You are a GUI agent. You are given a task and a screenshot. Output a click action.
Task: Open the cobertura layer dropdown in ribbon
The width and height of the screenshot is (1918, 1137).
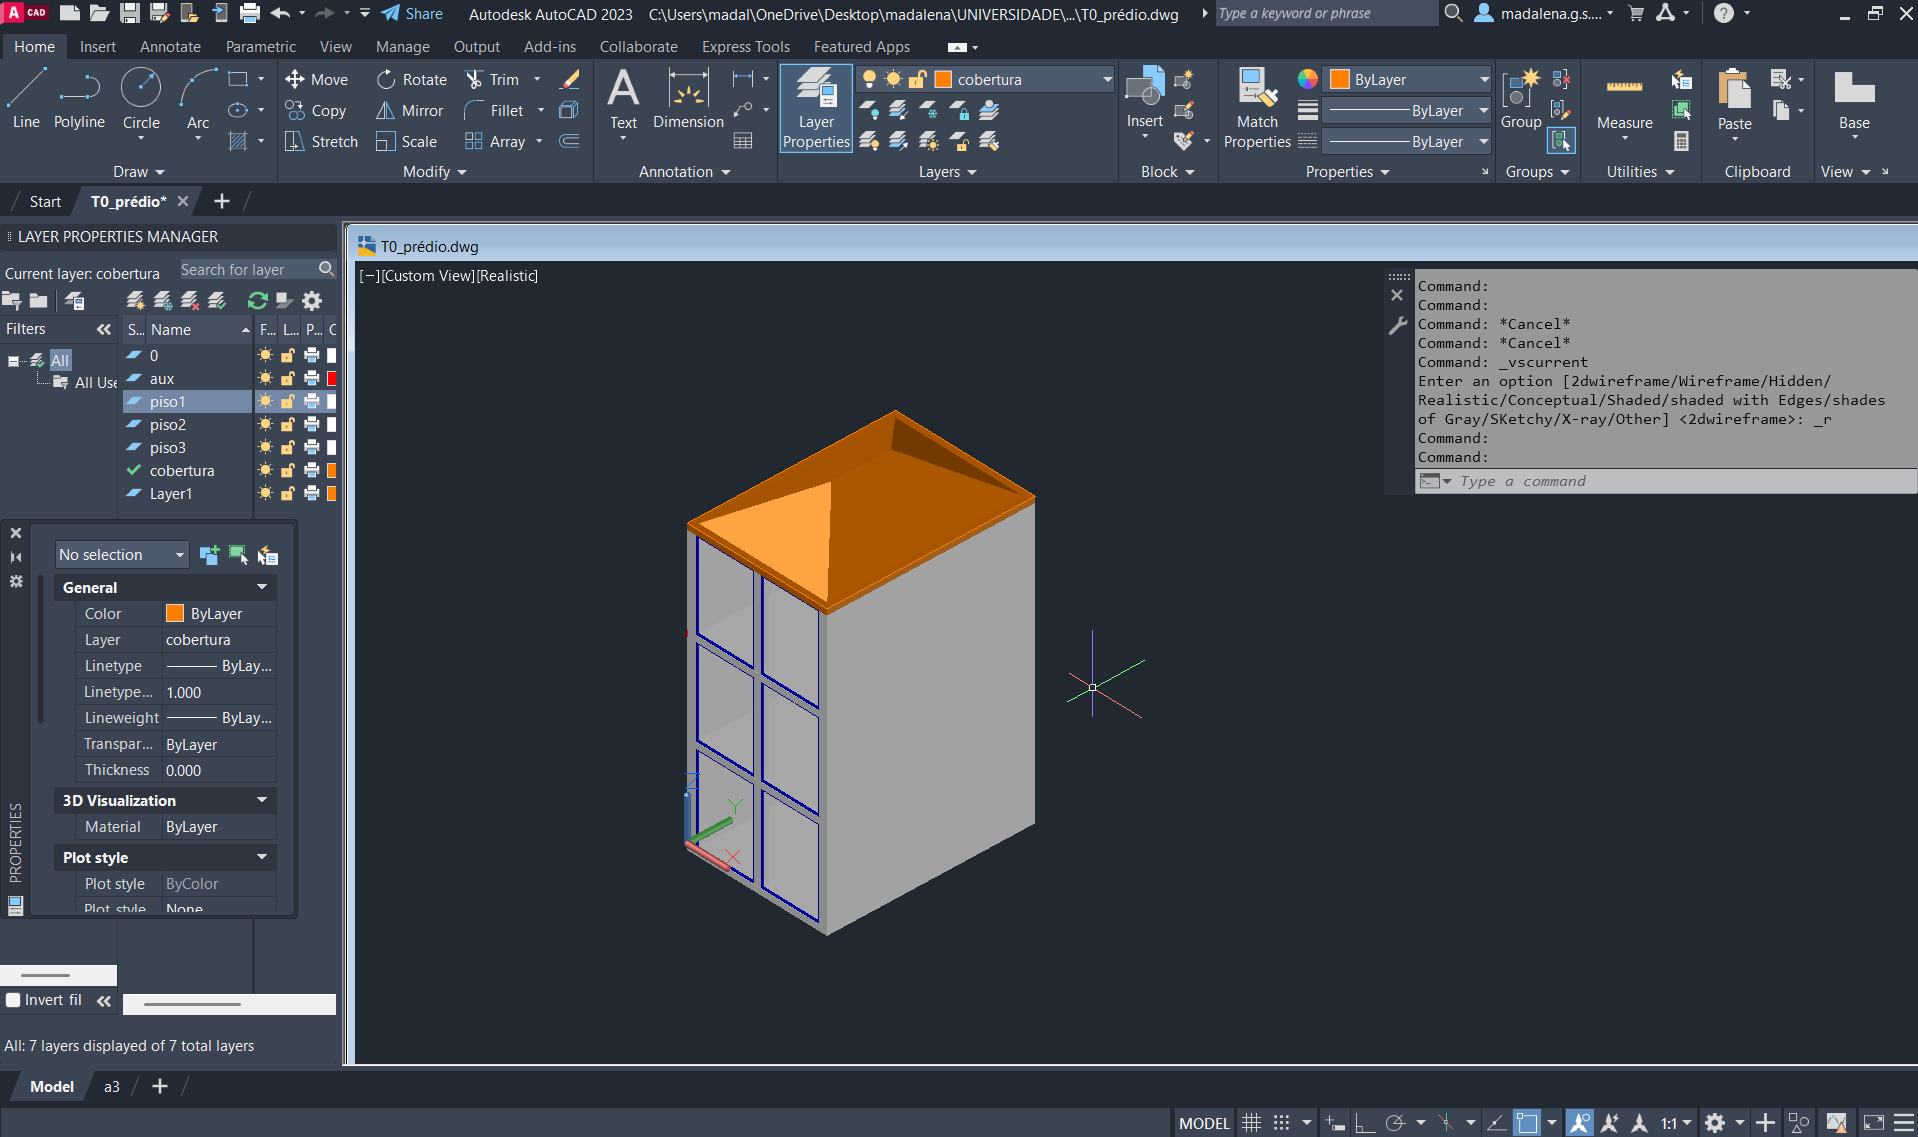point(1107,80)
